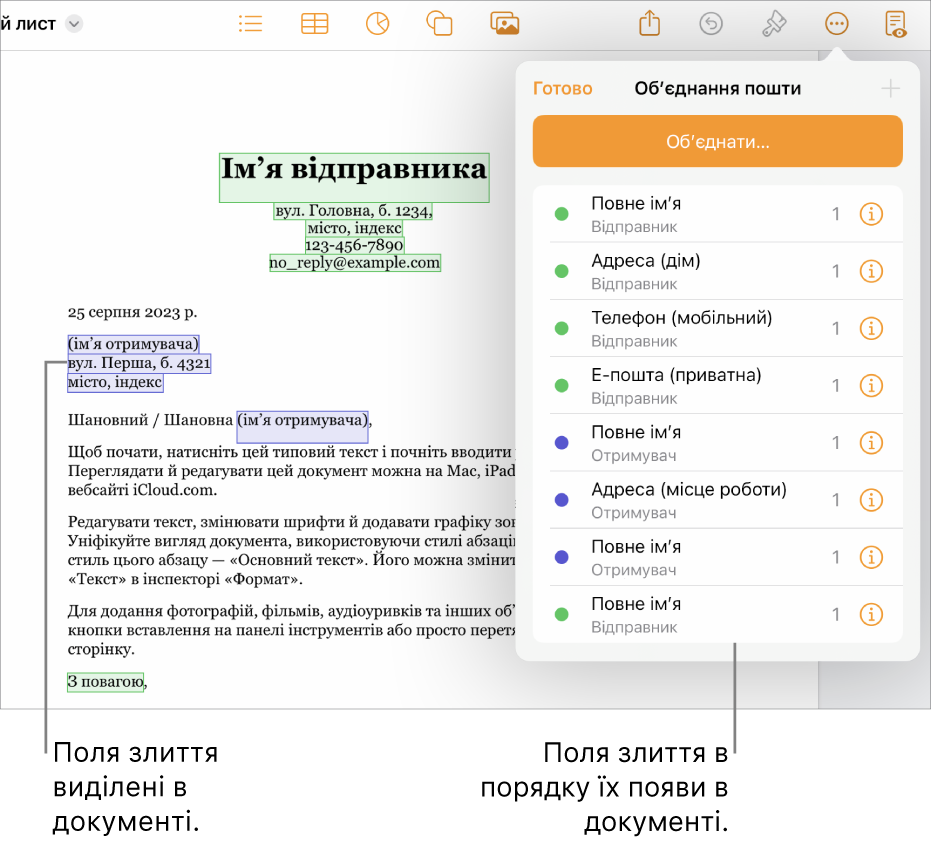Viewport: 931px width, 843px height.
Task: Insert a table using toolbar icon
Action: 315,24
